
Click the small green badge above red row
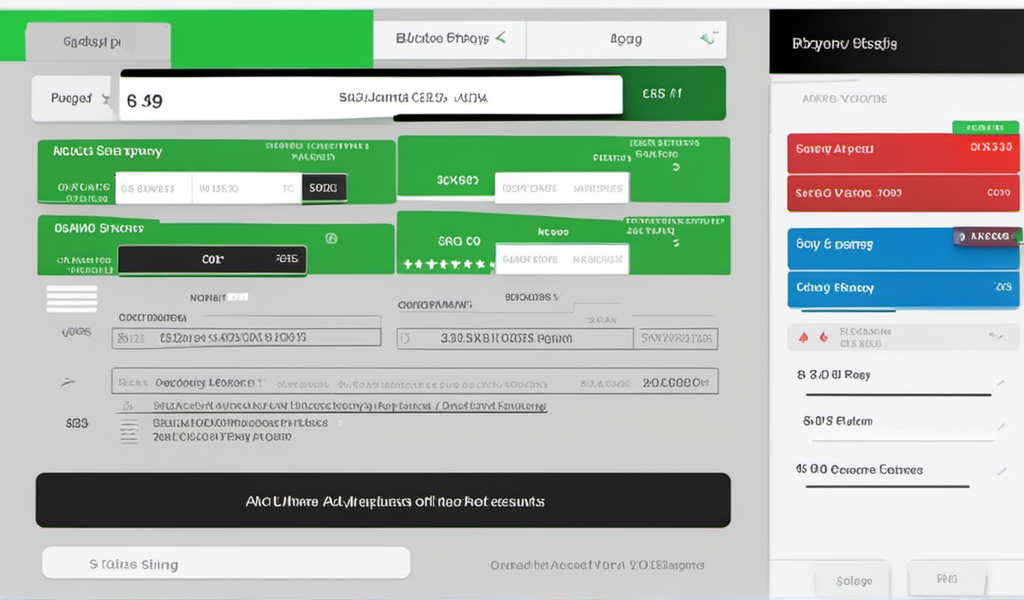pos(985,127)
